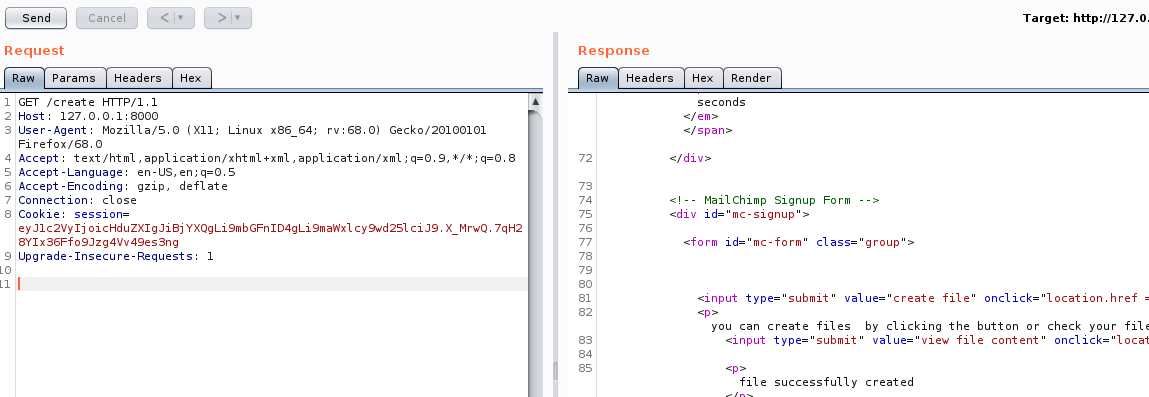Switch to the Request Params tab
The image size is (1149, 397).
(74, 78)
